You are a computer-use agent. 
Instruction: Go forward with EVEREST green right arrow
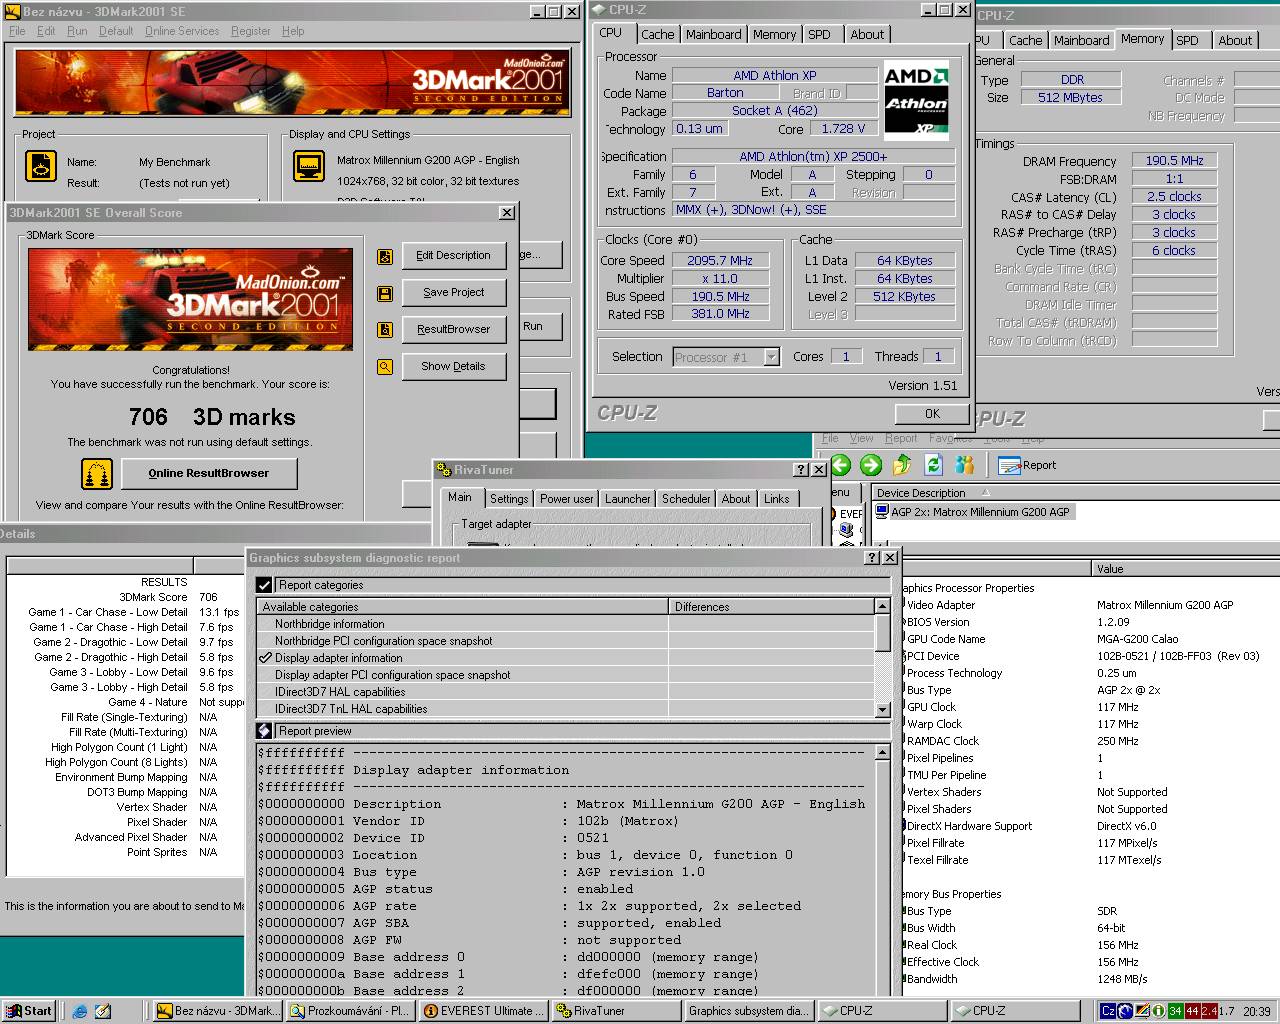(x=871, y=465)
